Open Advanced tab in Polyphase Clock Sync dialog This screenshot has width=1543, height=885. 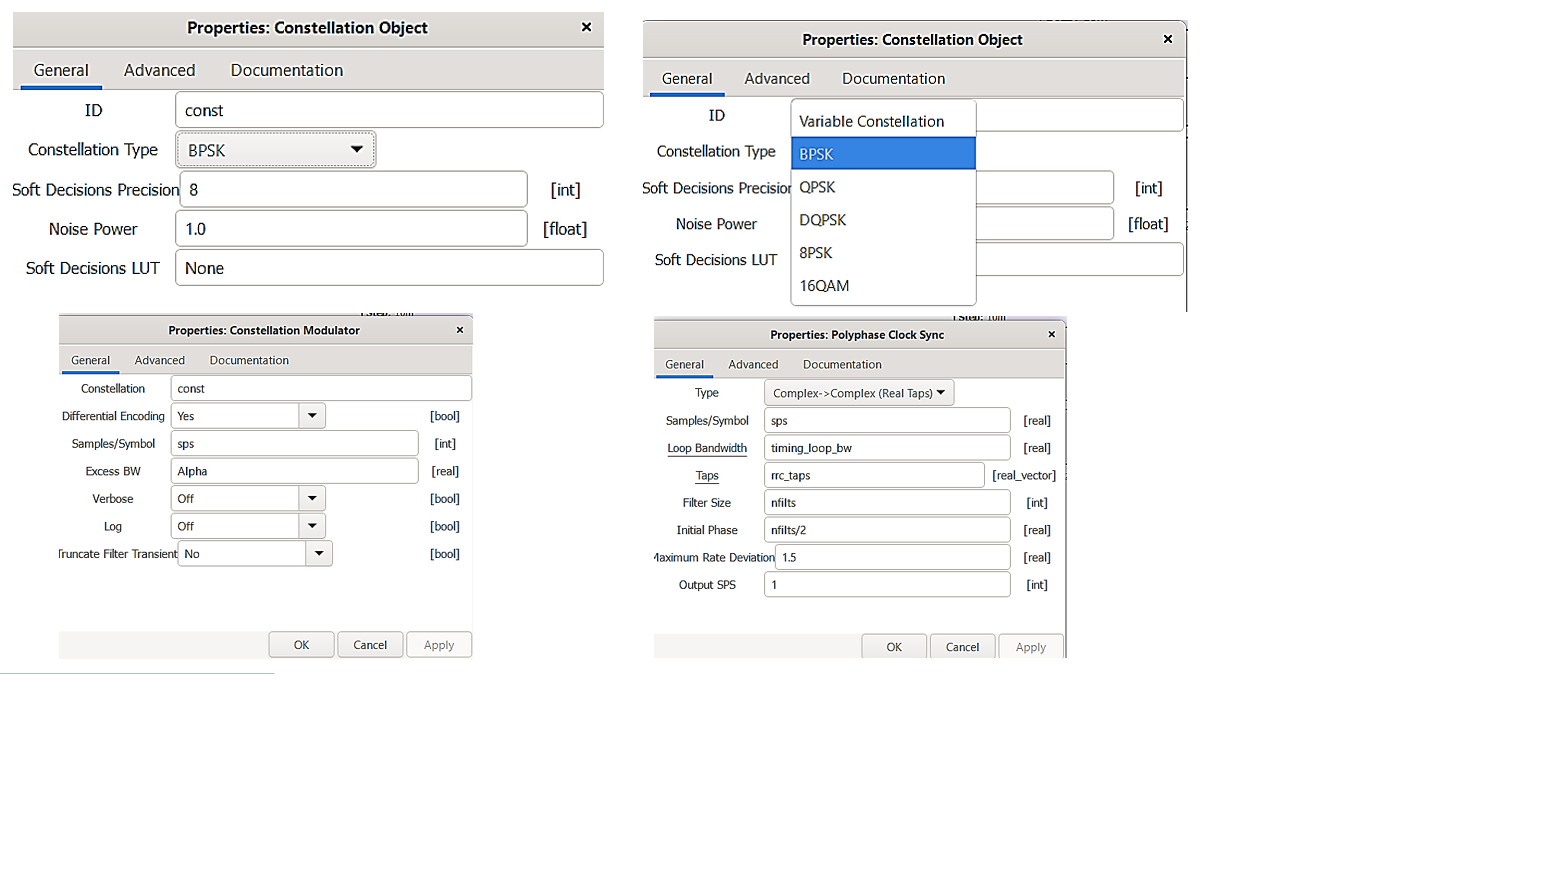click(x=753, y=364)
